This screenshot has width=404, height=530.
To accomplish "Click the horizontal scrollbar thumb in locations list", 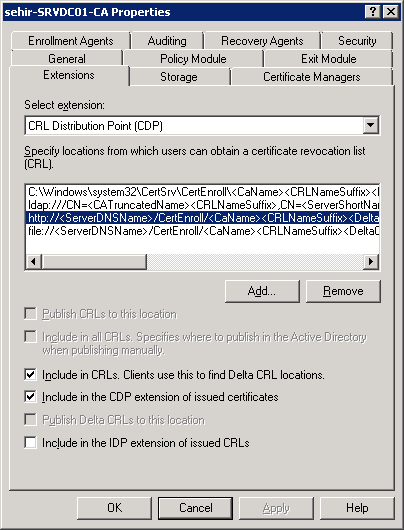I will coord(94,261).
